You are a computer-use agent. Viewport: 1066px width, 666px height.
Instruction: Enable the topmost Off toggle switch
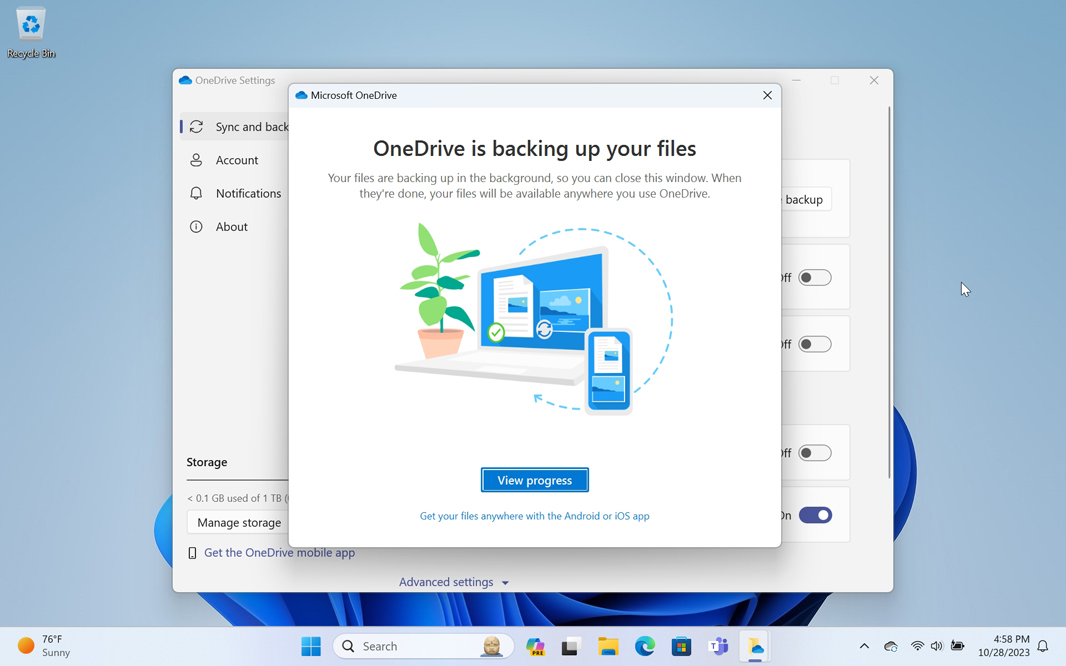point(815,278)
